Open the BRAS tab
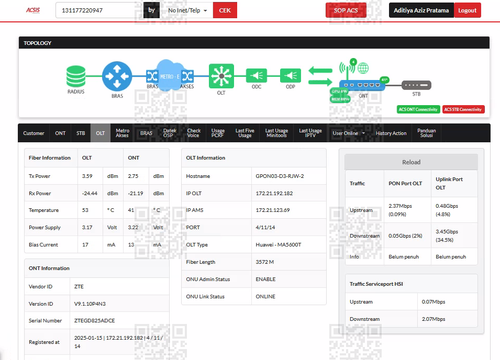This screenshot has height=360, width=500. [146, 133]
